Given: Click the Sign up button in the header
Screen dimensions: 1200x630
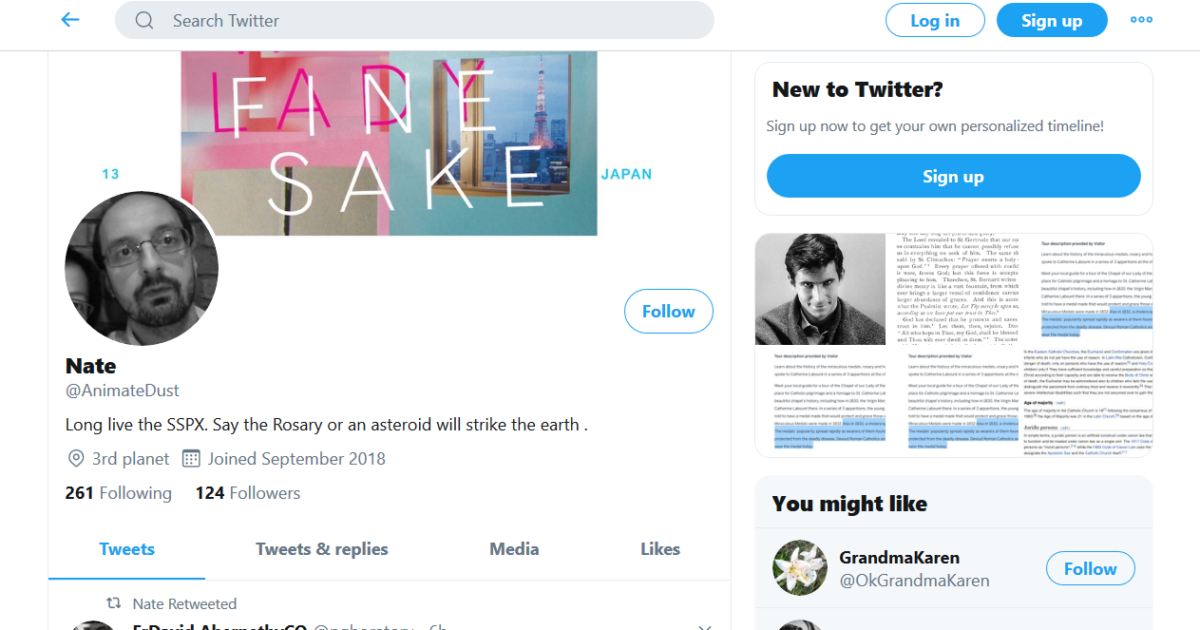Looking at the screenshot, I should (x=1051, y=21).
